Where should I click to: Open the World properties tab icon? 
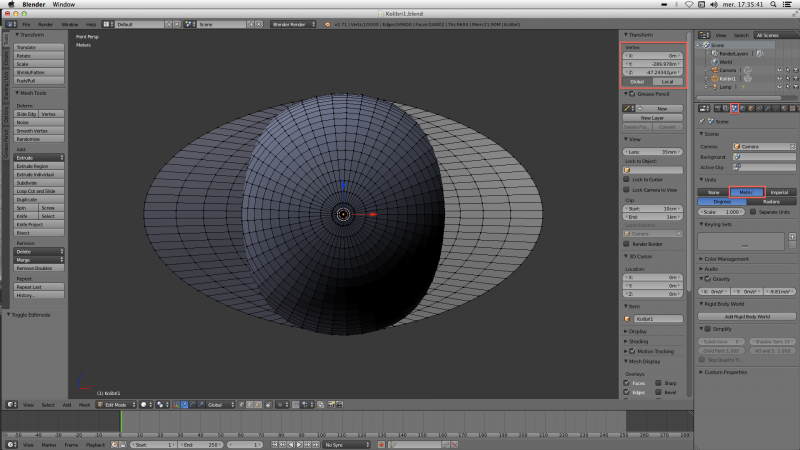click(742, 108)
